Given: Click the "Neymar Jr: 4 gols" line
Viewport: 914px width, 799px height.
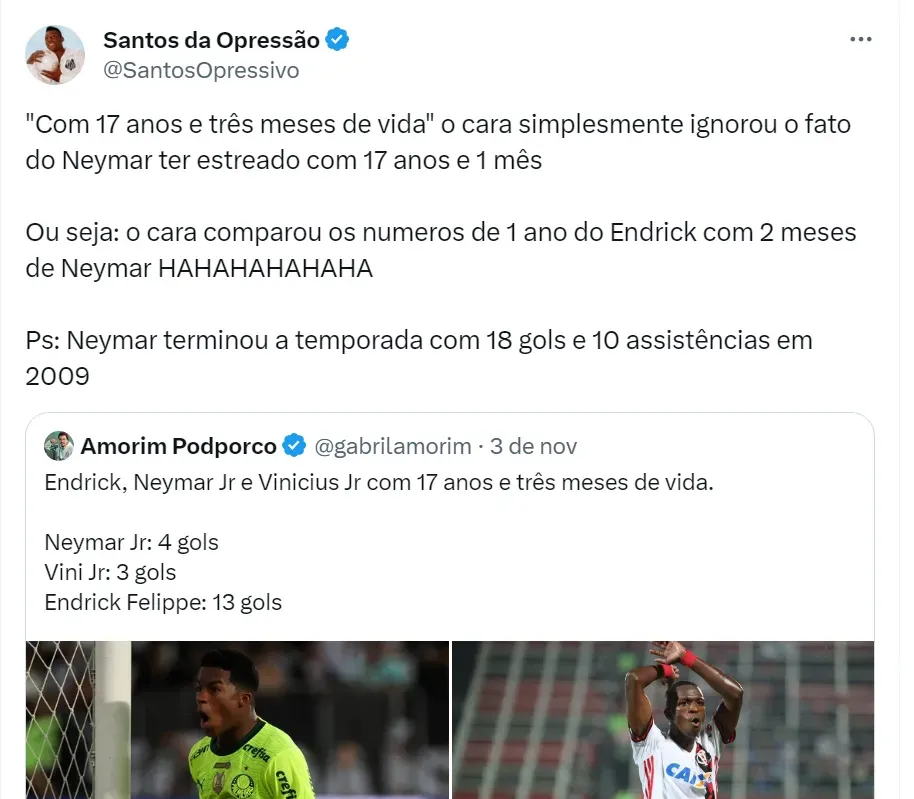Looking at the screenshot, I should (x=132, y=543).
